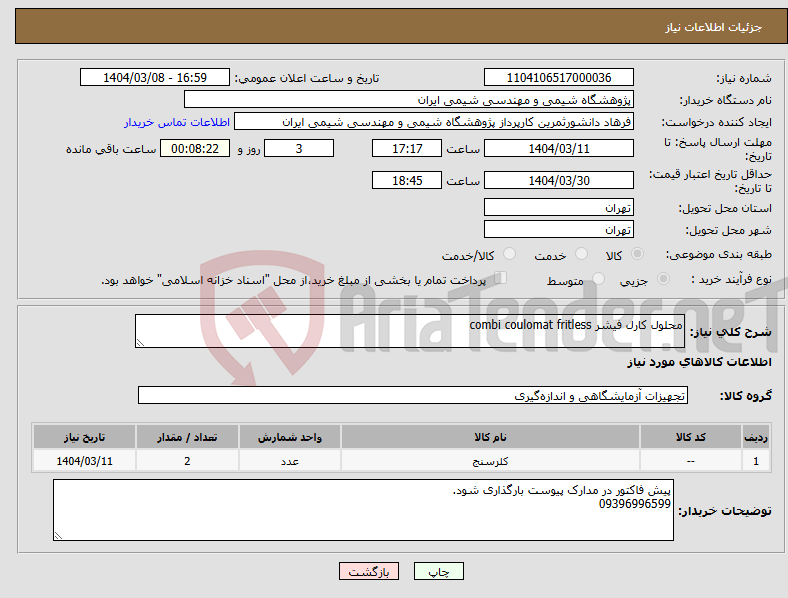
Task: Click the واحد شمارش column header
Action: [289, 437]
